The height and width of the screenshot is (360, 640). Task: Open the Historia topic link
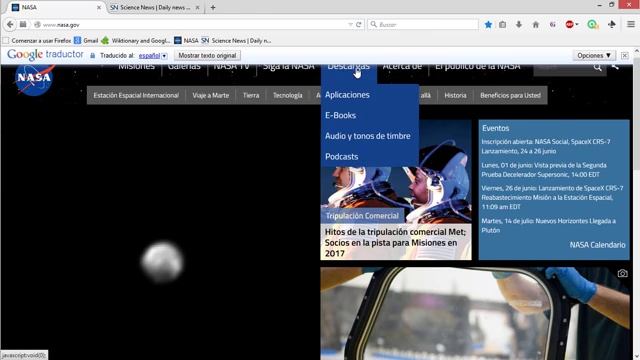(455, 96)
